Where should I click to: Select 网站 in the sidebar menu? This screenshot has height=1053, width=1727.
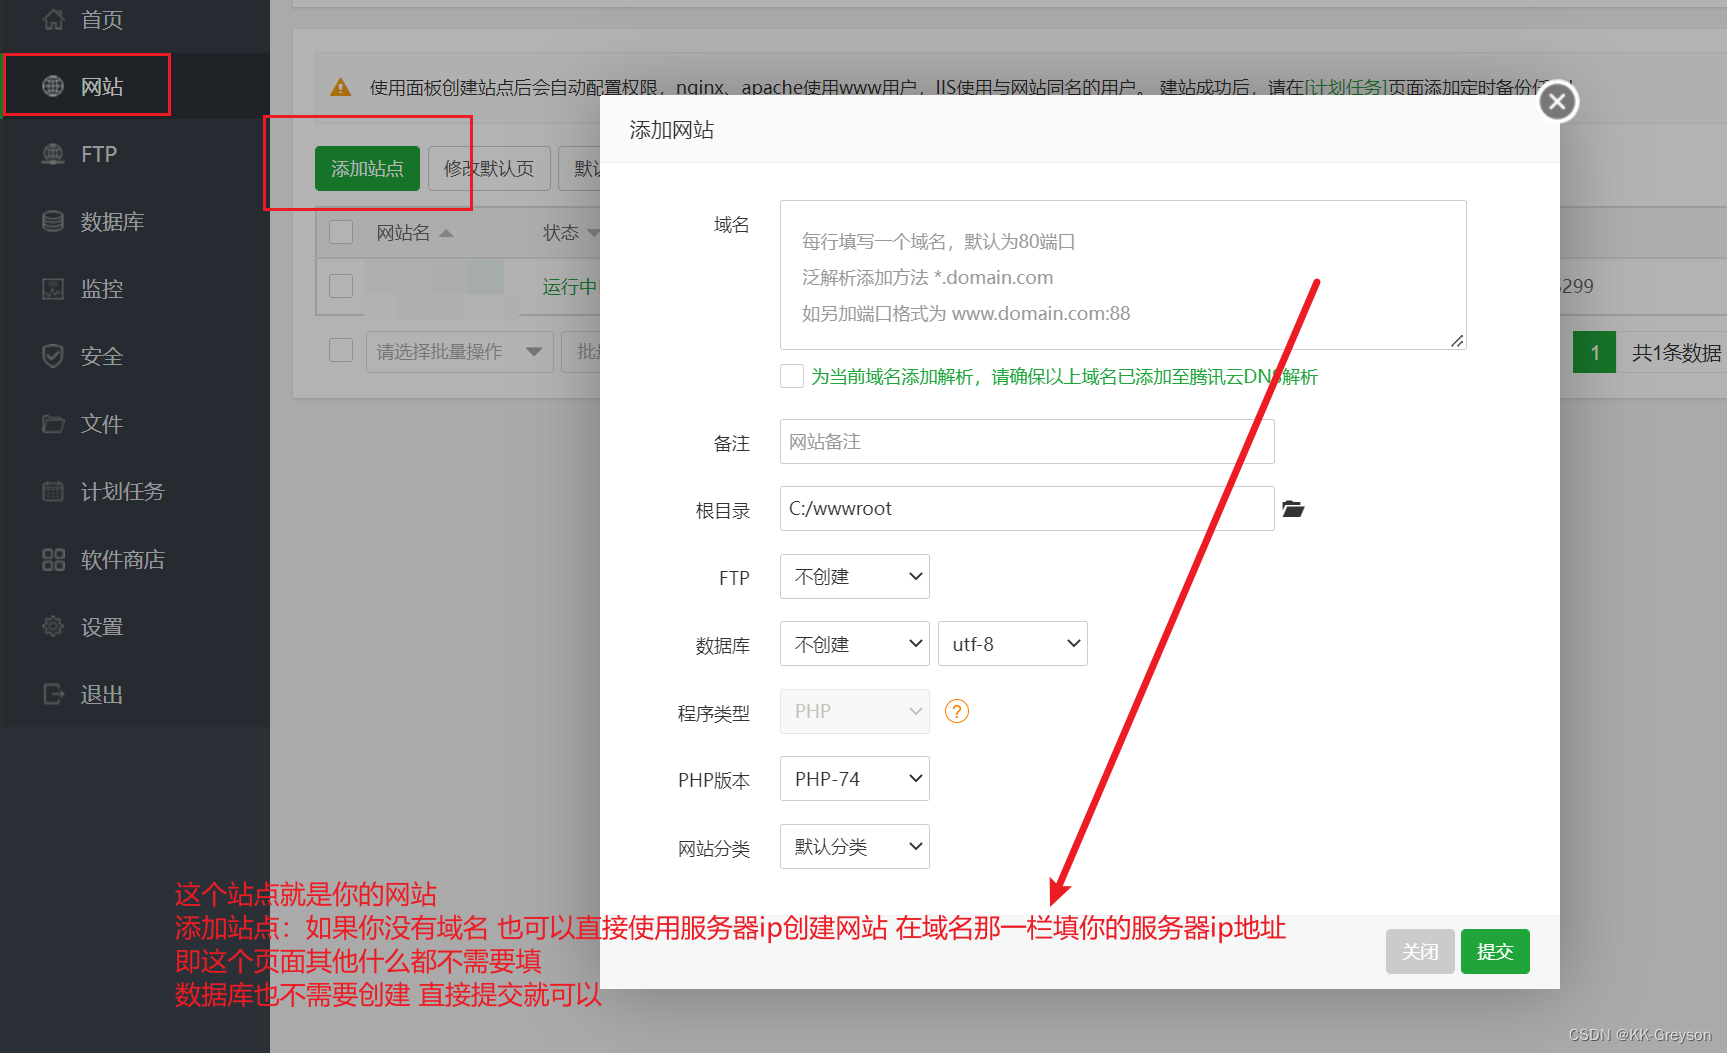(x=102, y=87)
